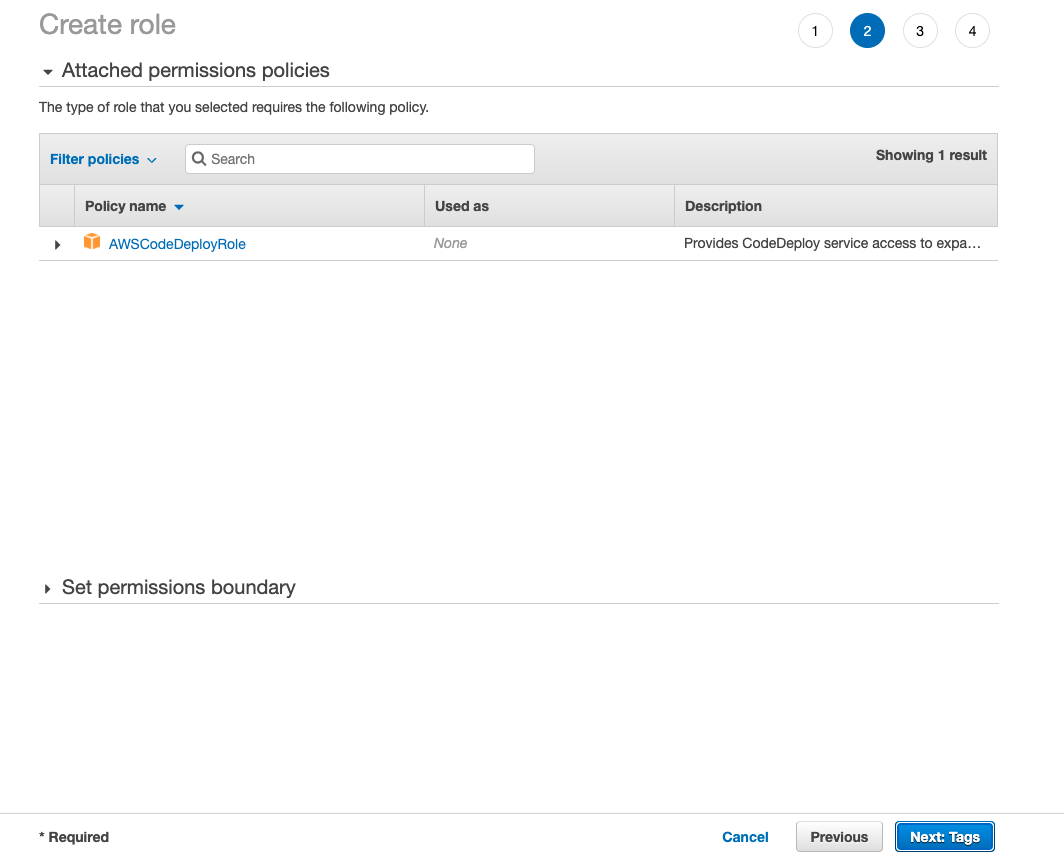Viewport: 1064px width, 853px height.
Task: Click the Cancel link
Action: (x=745, y=837)
